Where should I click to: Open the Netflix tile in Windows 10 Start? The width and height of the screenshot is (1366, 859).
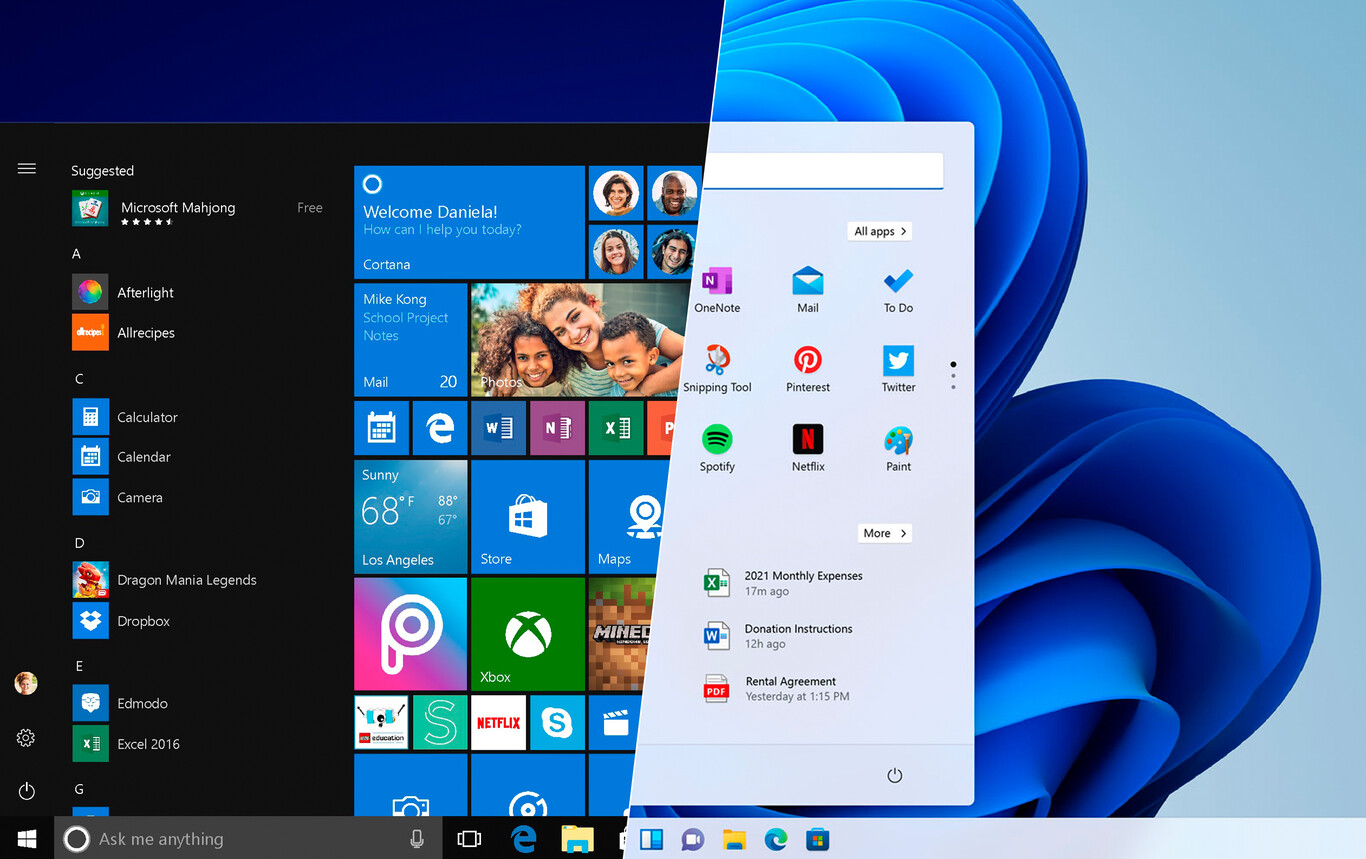[498, 722]
